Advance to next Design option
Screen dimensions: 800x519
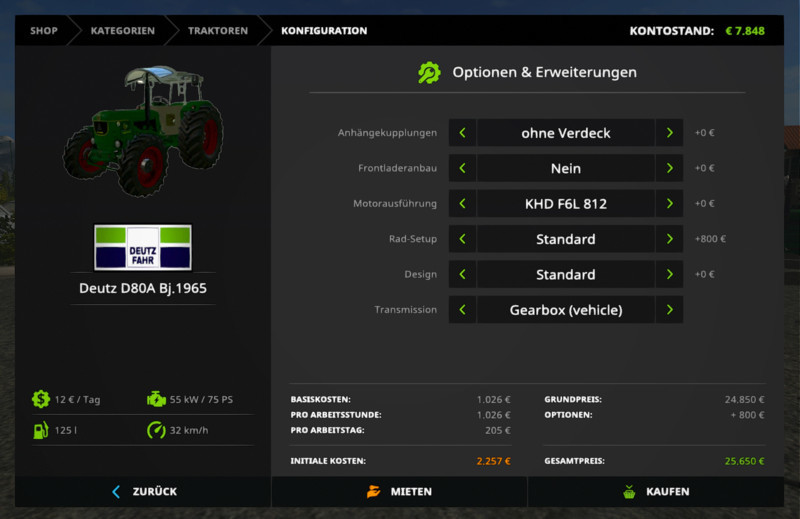(669, 274)
